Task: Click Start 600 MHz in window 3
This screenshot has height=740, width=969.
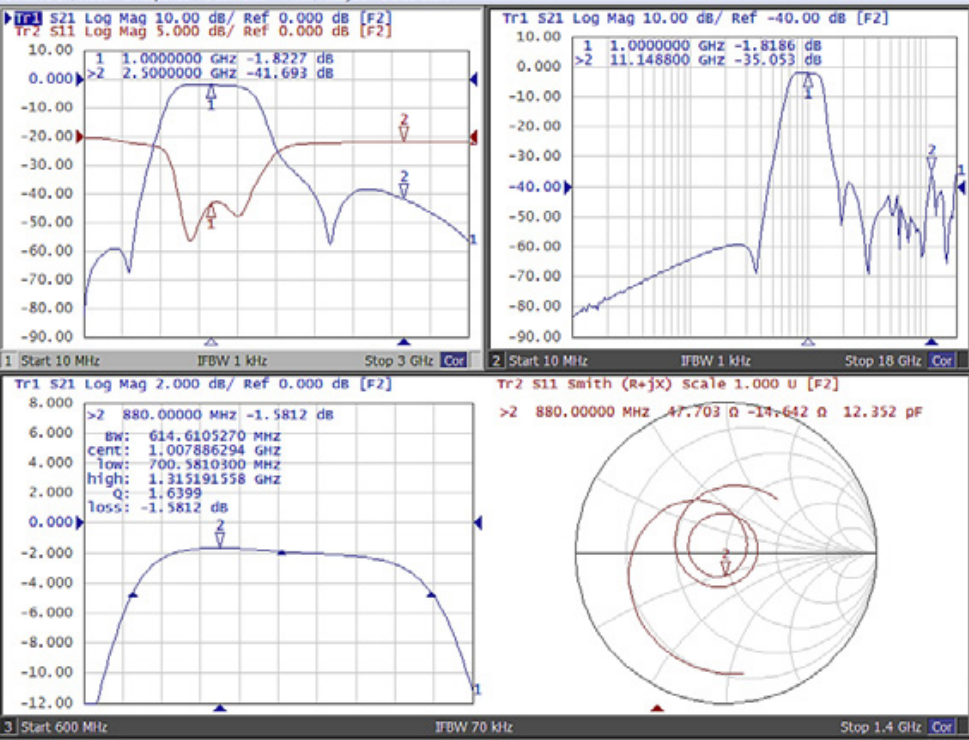Action: [64, 727]
